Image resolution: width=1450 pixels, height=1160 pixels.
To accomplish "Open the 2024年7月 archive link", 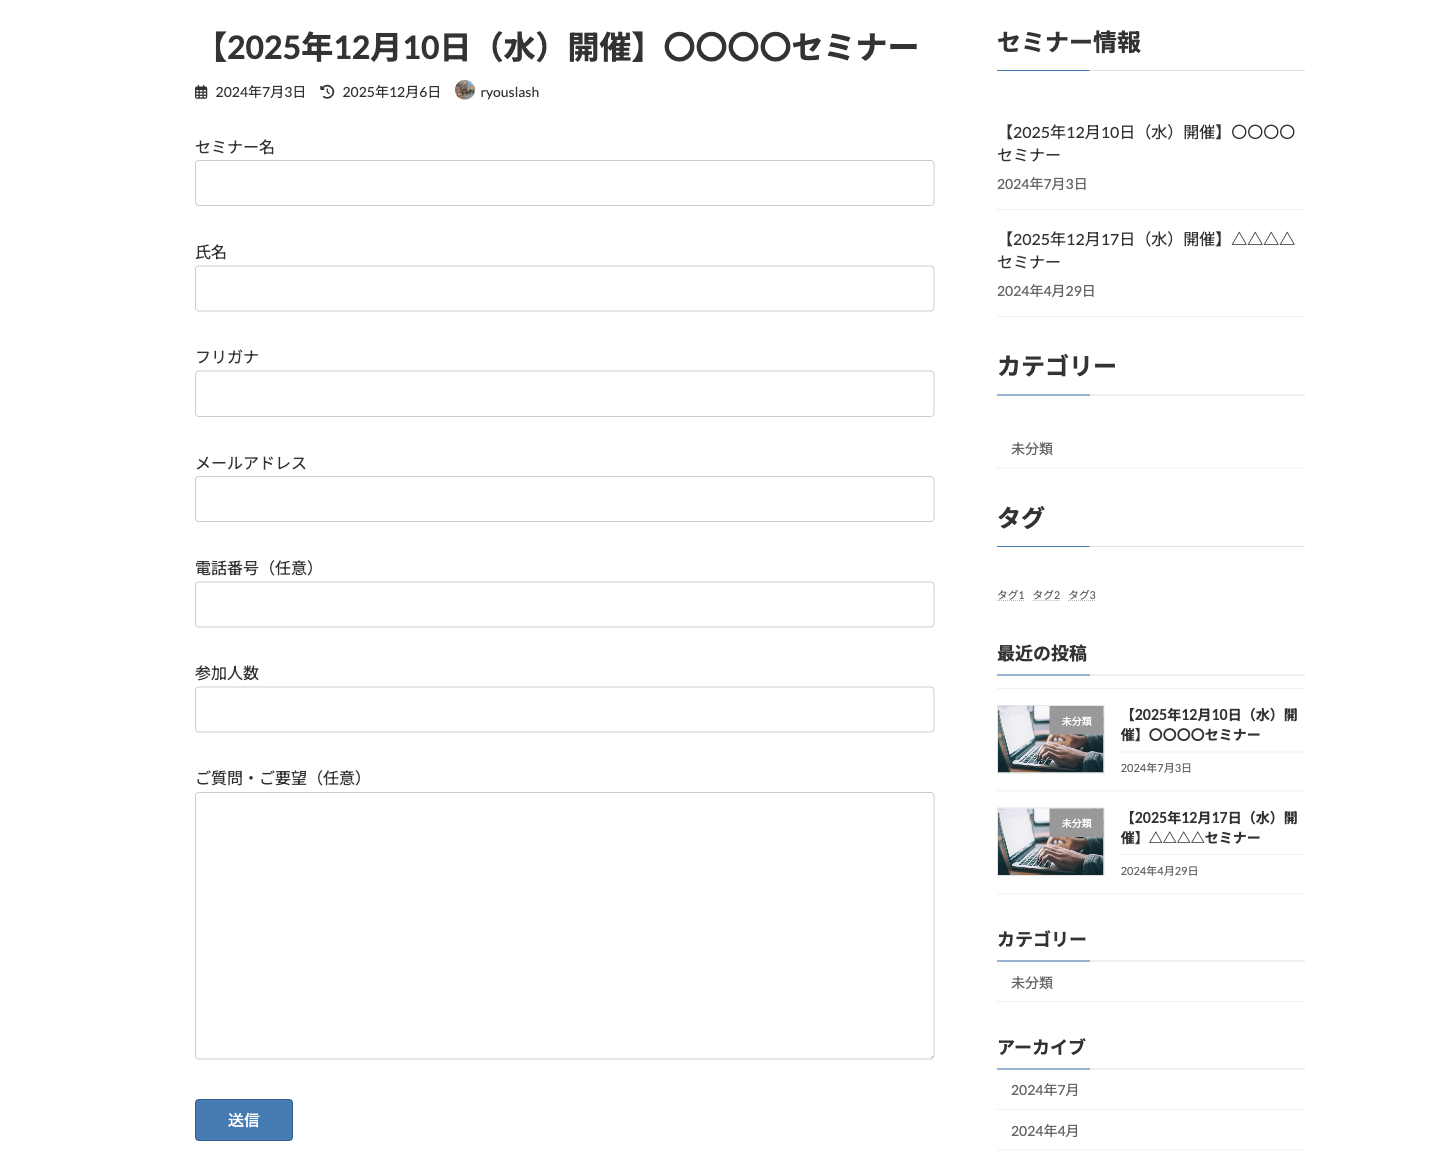I will pyautogui.click(x=1044, y=1090).
